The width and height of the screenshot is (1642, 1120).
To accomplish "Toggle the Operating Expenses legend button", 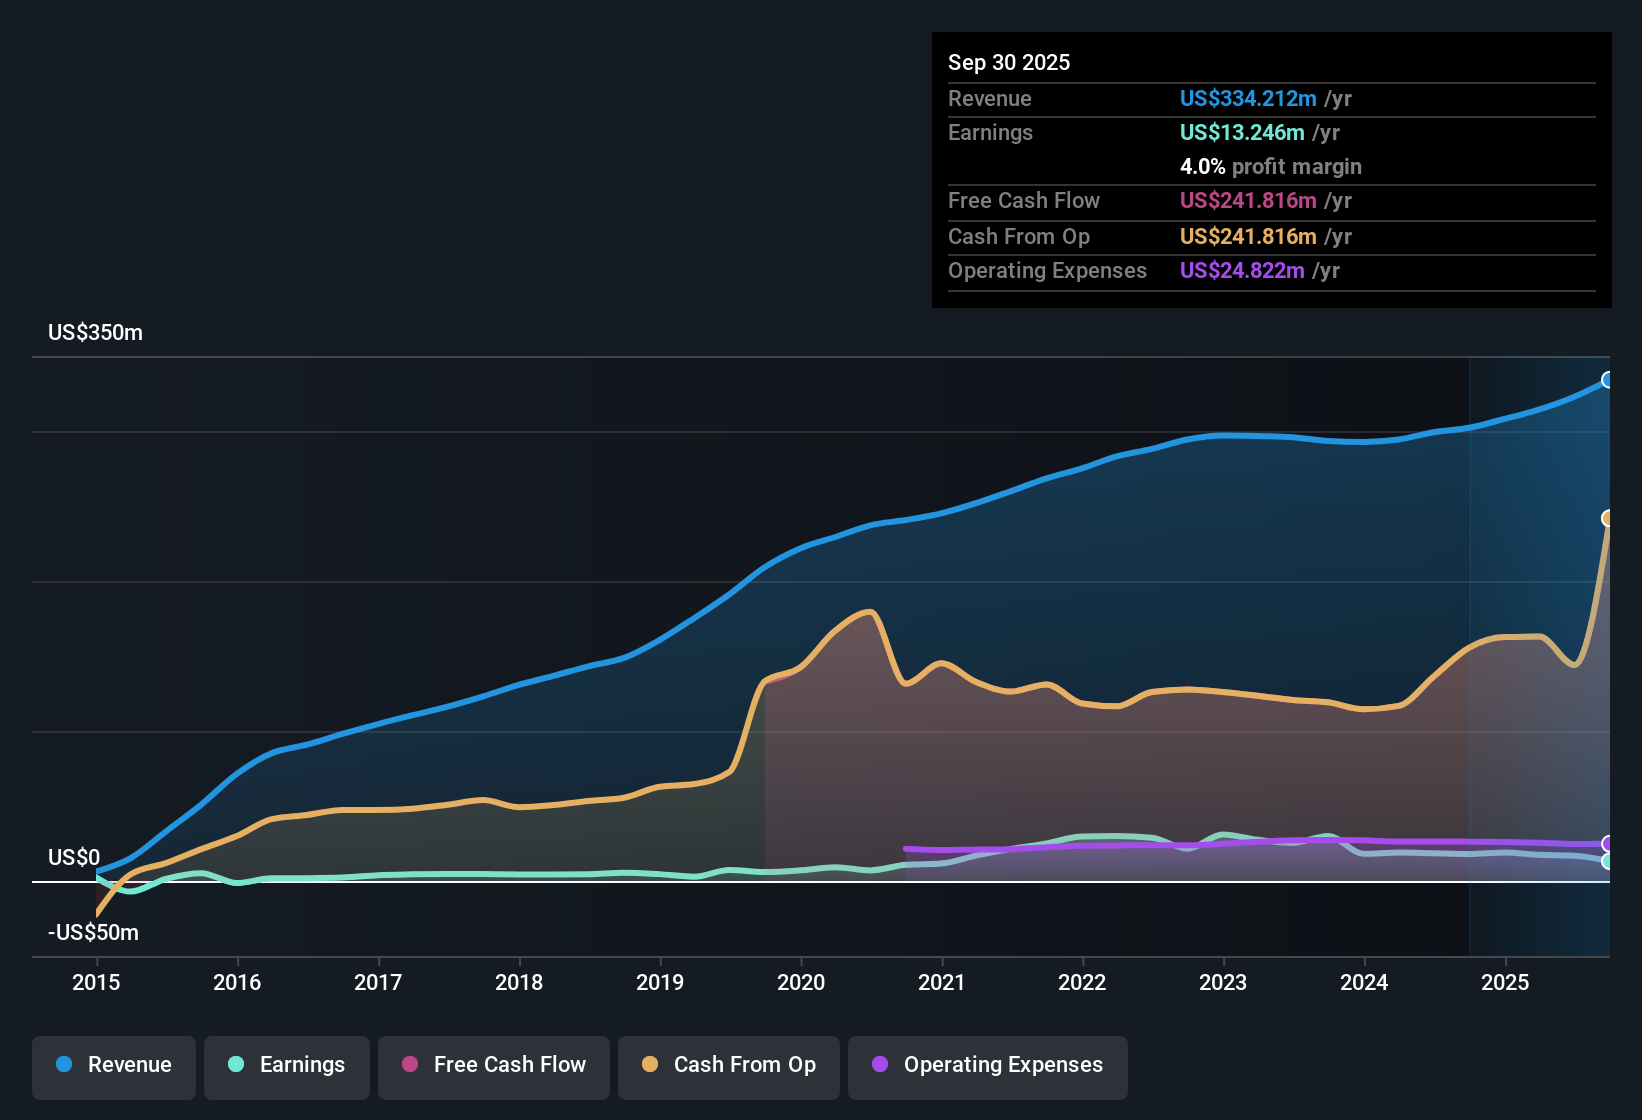I will [988, 1066].
